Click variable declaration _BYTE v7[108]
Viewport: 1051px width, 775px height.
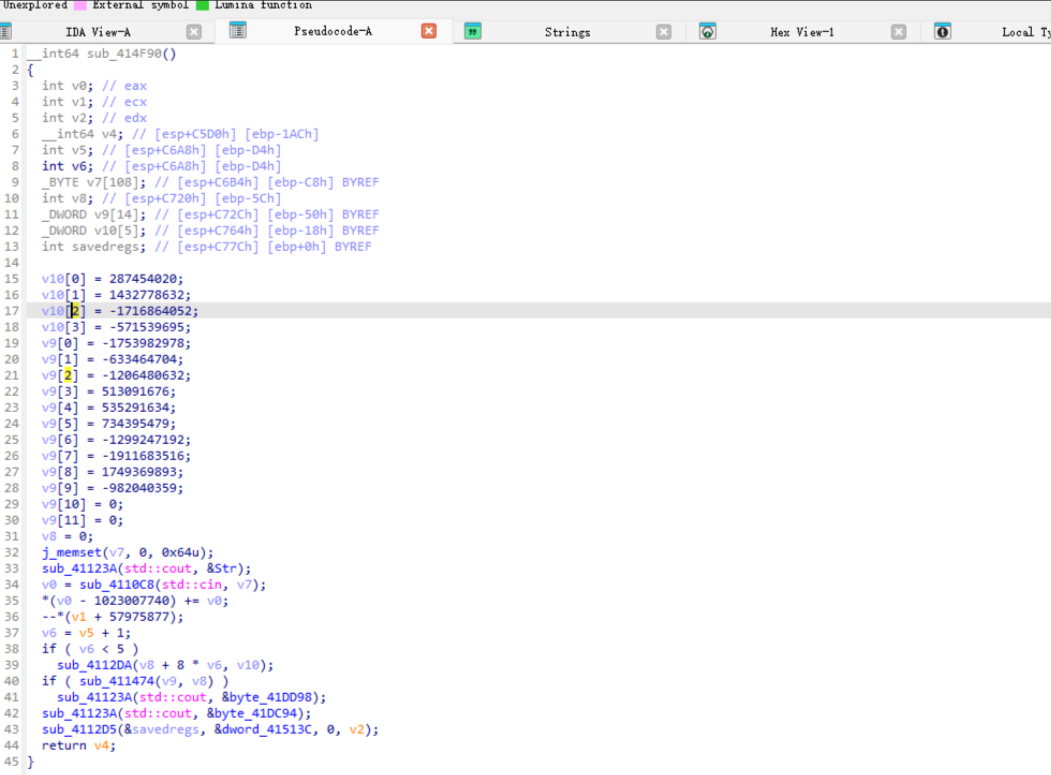(x=93, y=182)
